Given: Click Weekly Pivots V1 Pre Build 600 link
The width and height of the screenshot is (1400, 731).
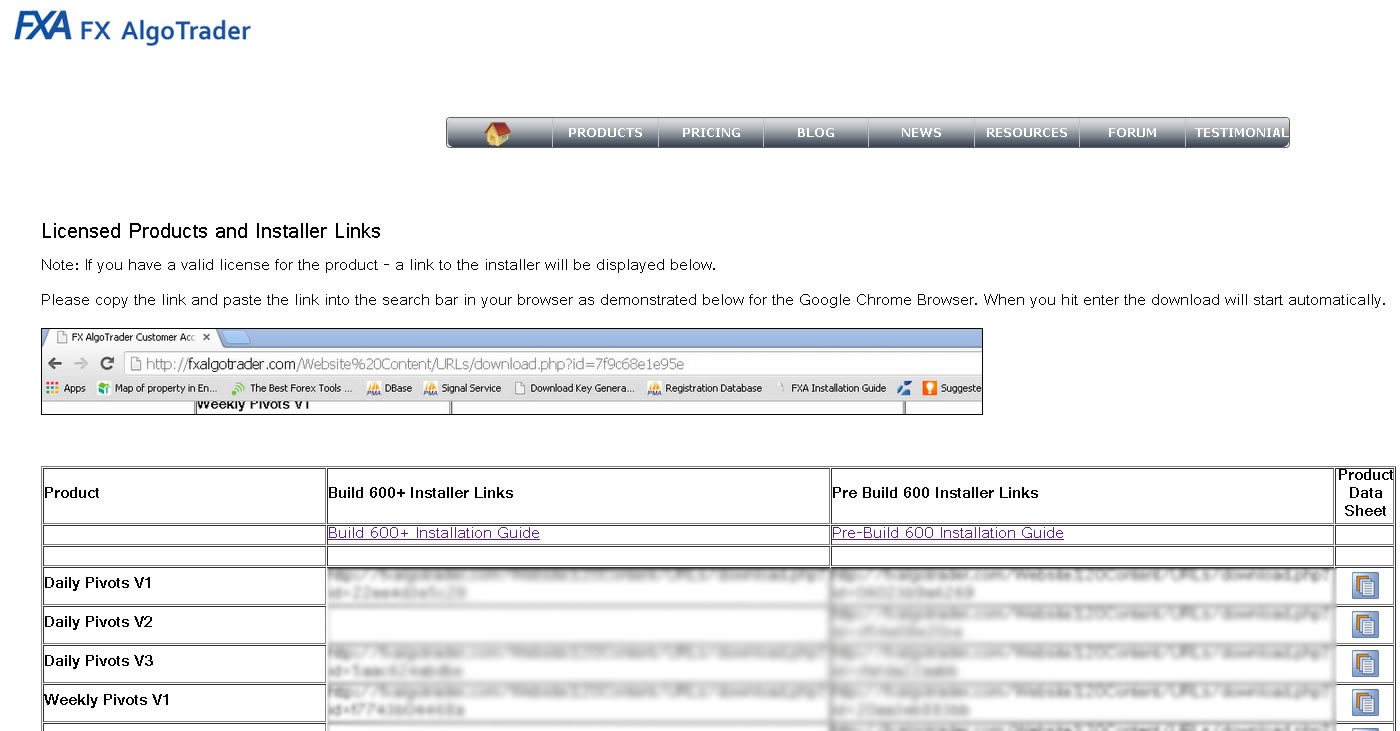Looking at the screenshot, I should tap(1080, 702).
